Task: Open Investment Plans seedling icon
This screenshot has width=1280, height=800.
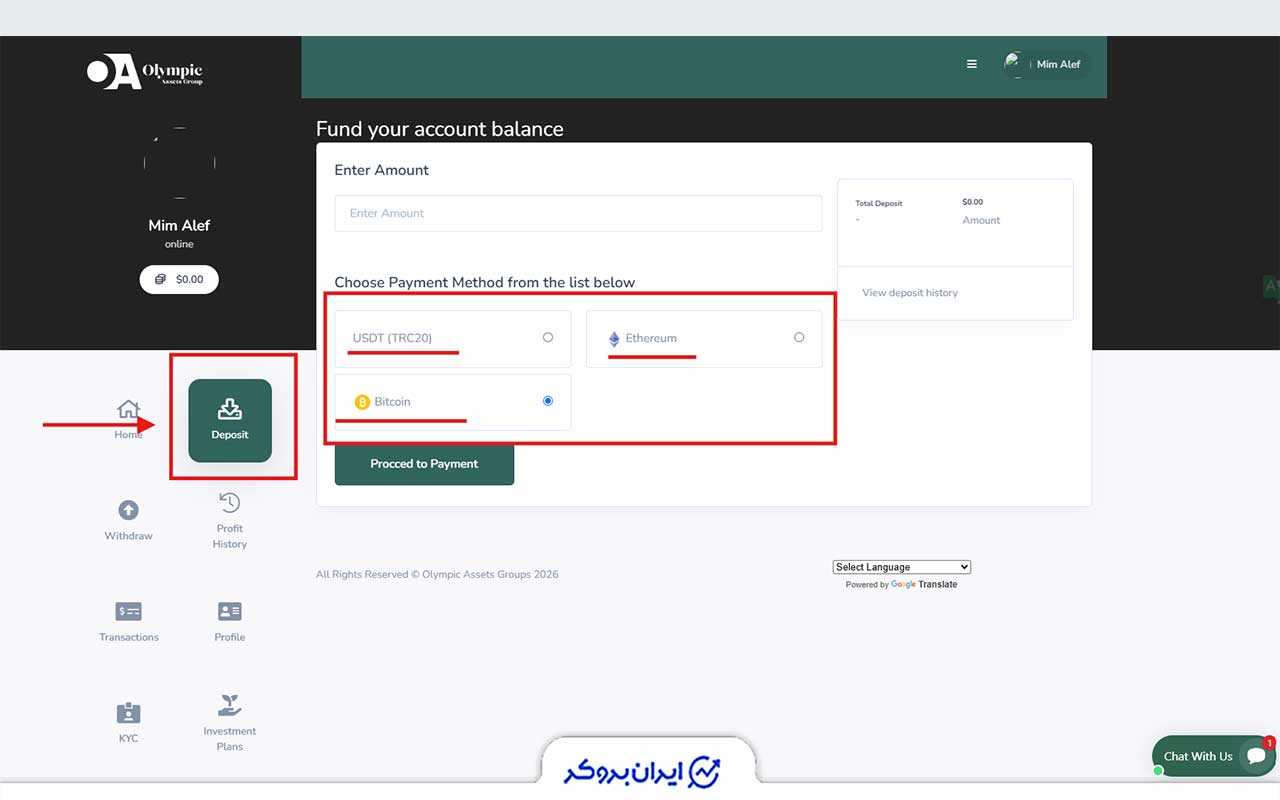Action: coord(230,705)
